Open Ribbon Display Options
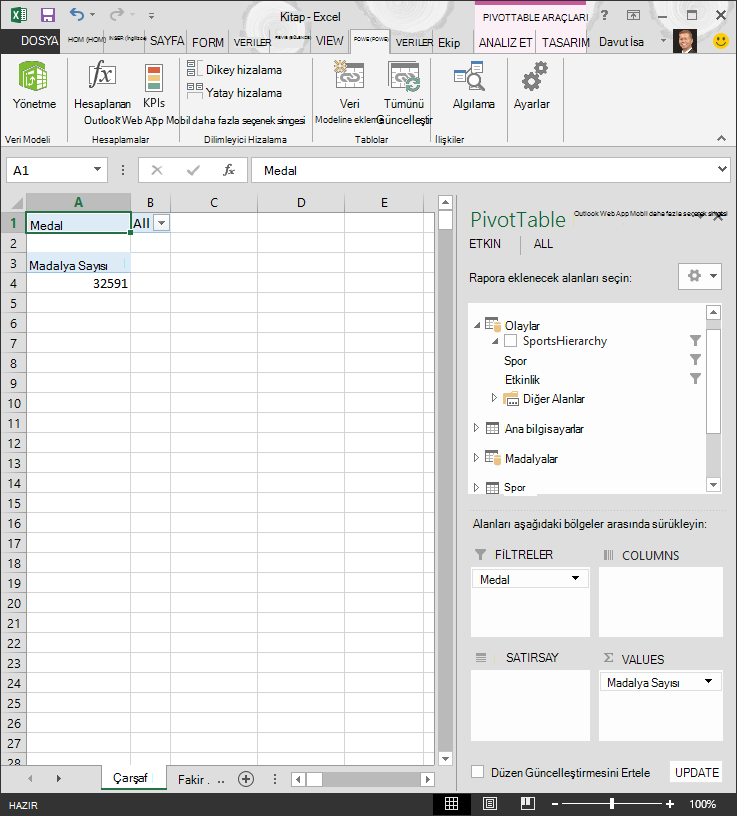 pyautogui.click(x=633, y=15)
